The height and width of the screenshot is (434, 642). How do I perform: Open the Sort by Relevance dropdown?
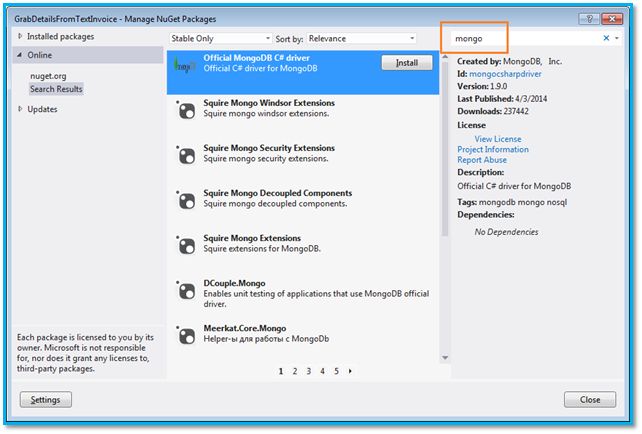[362, 38]
